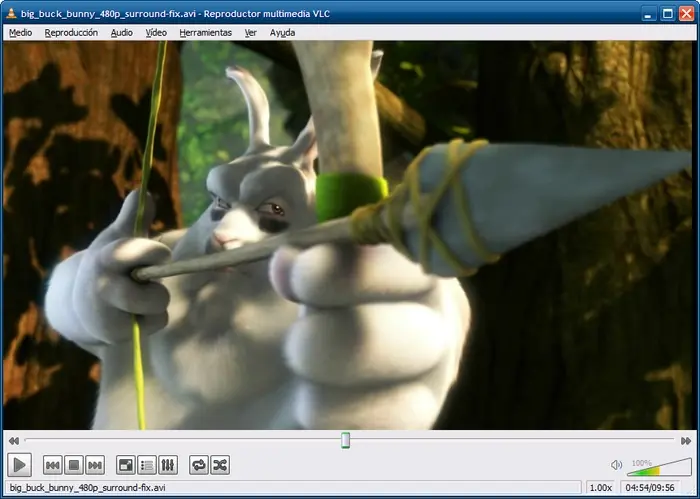Jump to previous media track
This screenshot has height=499, width=700.
[x=52, y=466]
